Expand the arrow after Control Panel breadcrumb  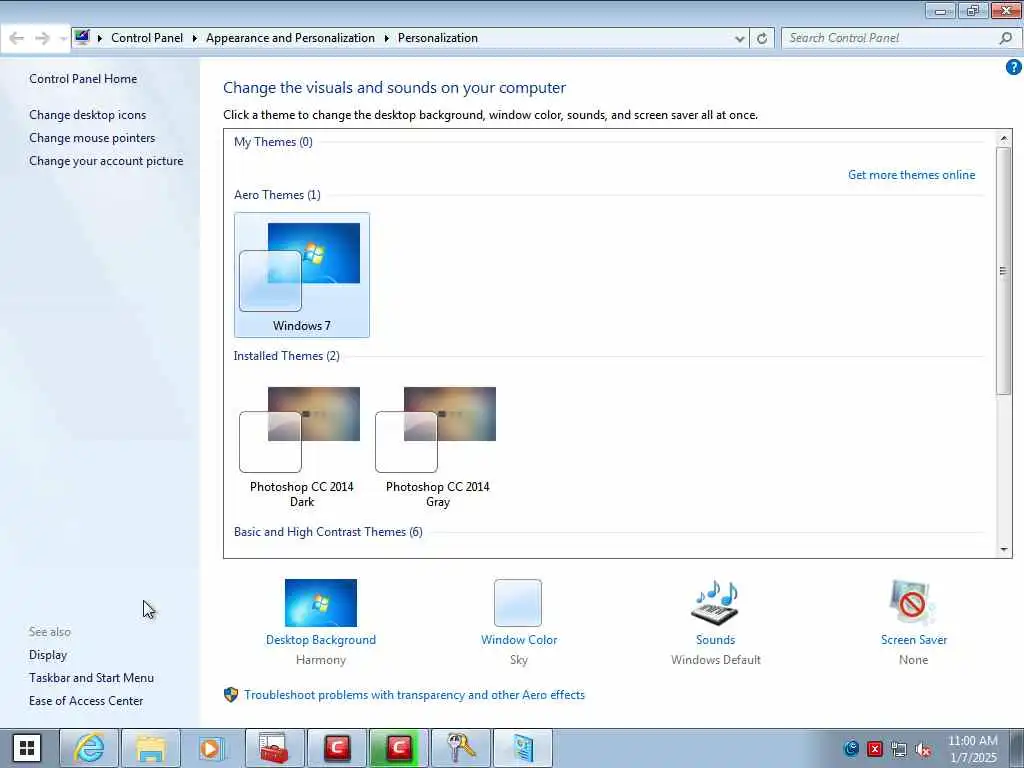(195, 39)
